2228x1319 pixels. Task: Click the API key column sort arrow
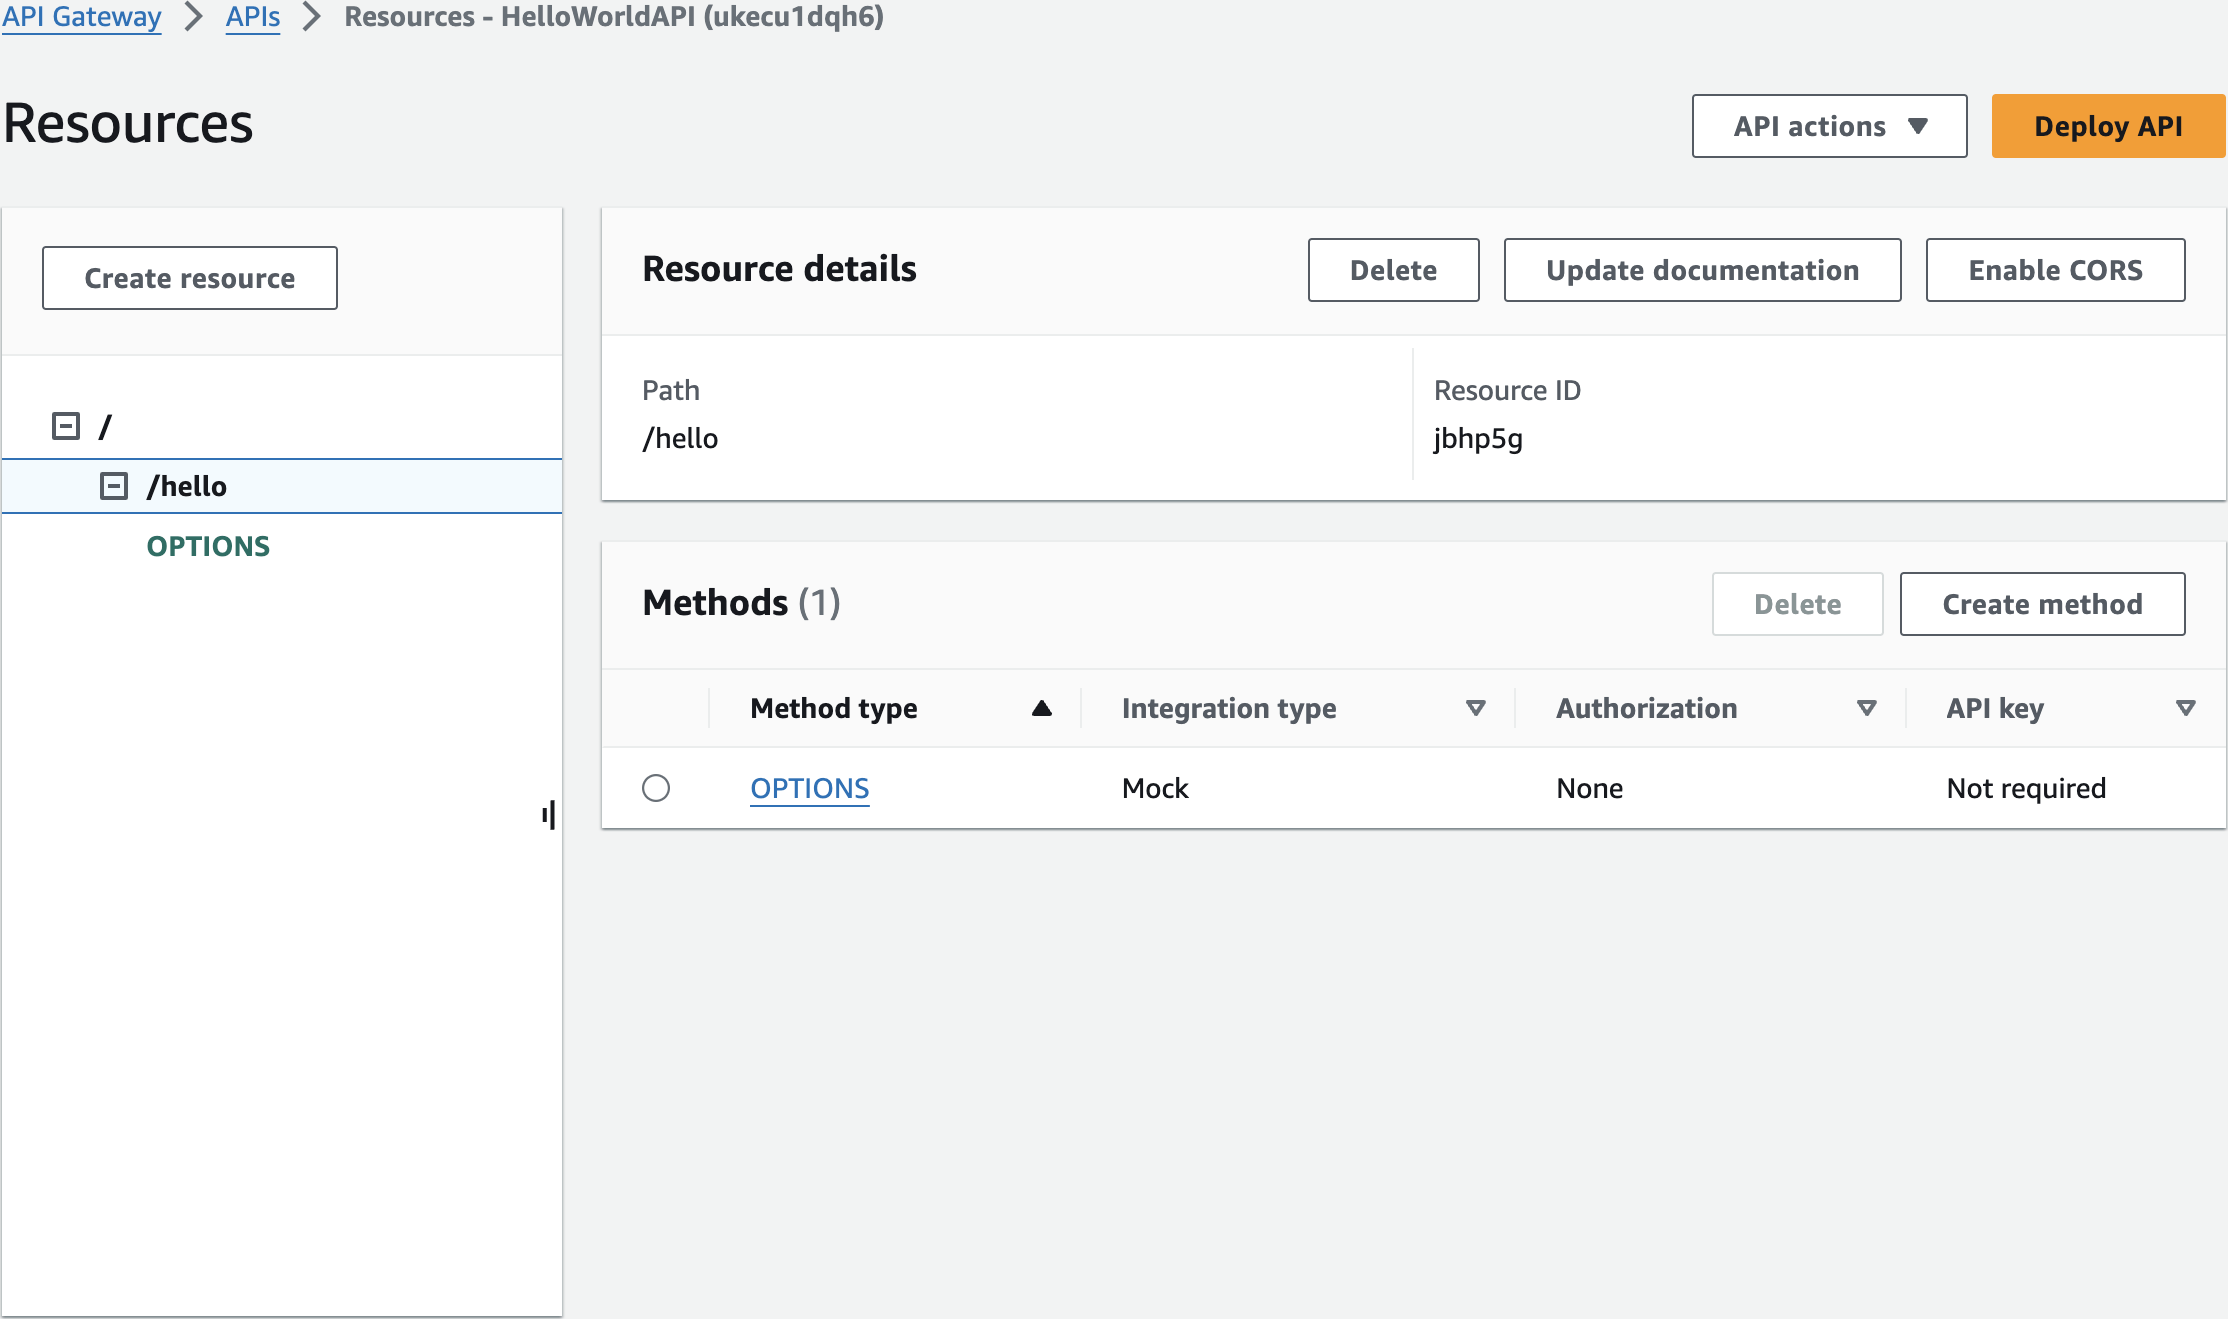click(x=2185, y=708)
